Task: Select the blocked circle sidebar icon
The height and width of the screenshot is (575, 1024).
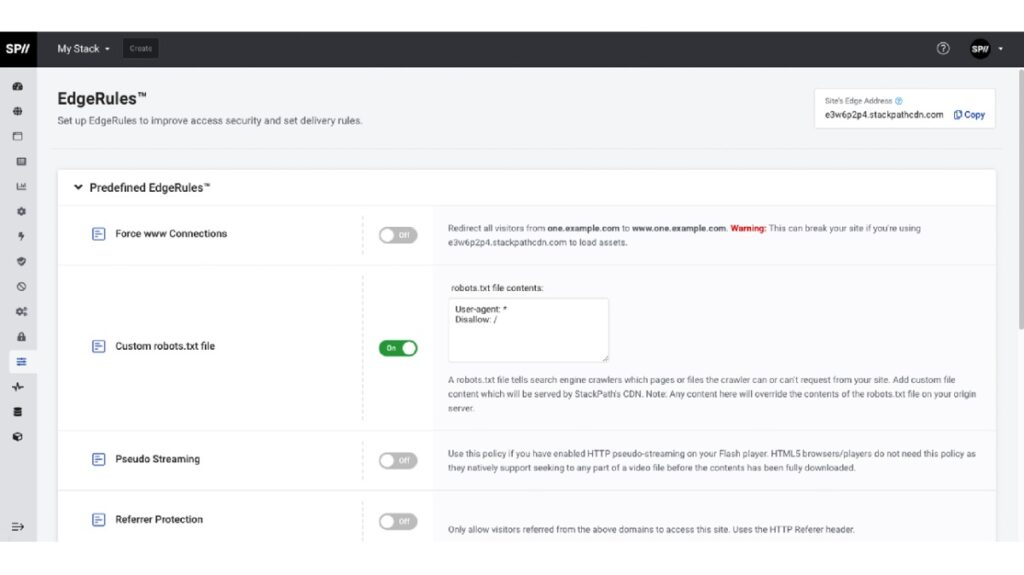Action: pyautogui.click(x=21, y=287)
